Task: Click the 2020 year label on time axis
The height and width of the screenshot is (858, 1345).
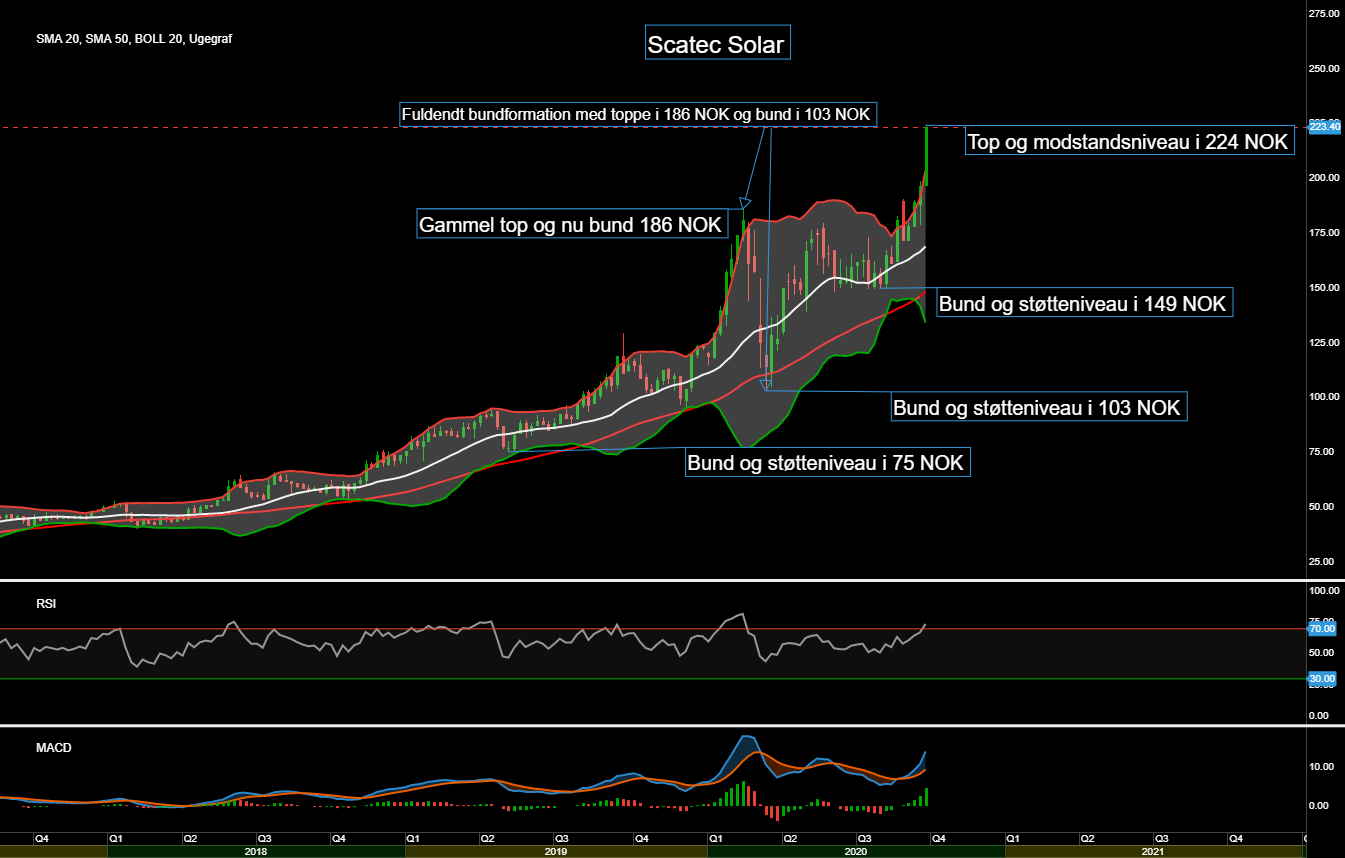Action: point(856,852)
